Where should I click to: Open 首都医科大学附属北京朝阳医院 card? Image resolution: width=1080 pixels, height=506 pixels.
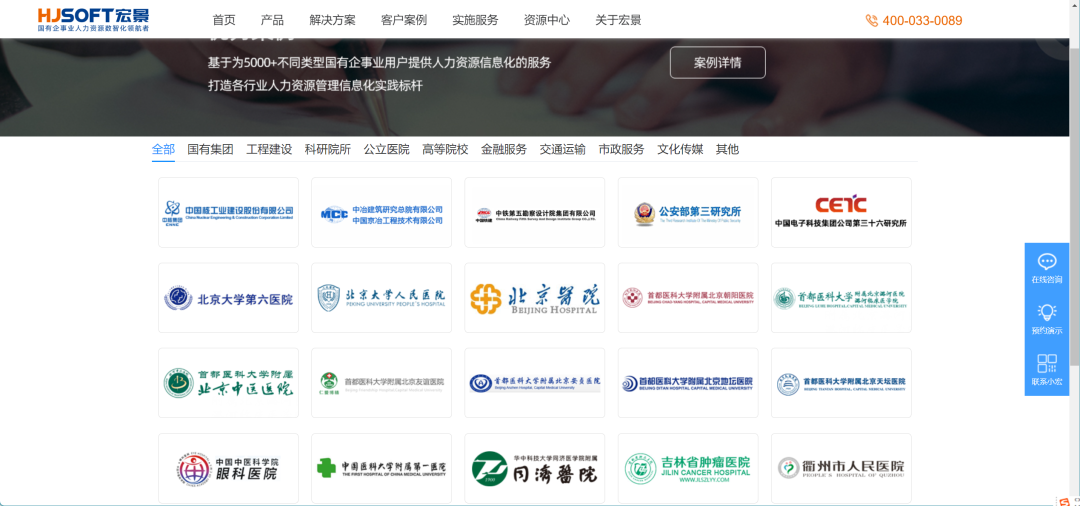tap(688, 298)
